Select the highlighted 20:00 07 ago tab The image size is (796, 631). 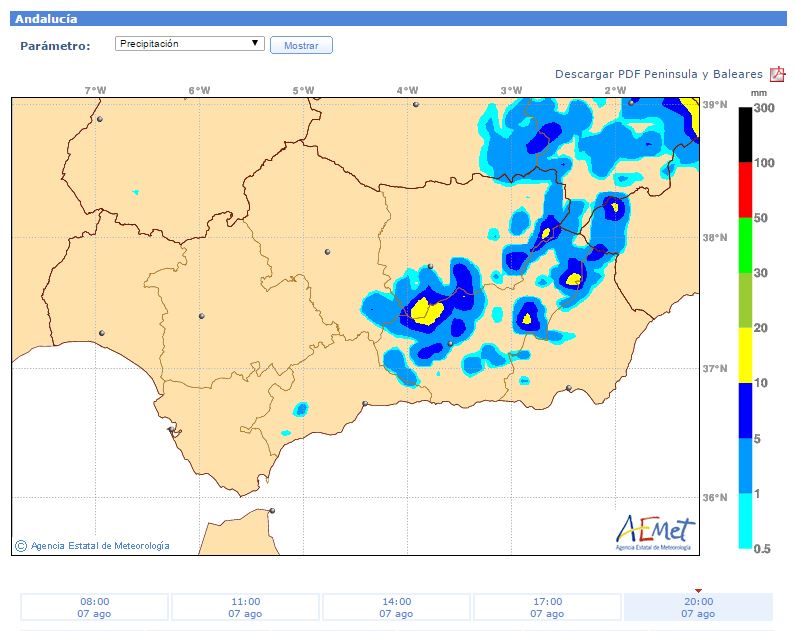coord(698,607)
